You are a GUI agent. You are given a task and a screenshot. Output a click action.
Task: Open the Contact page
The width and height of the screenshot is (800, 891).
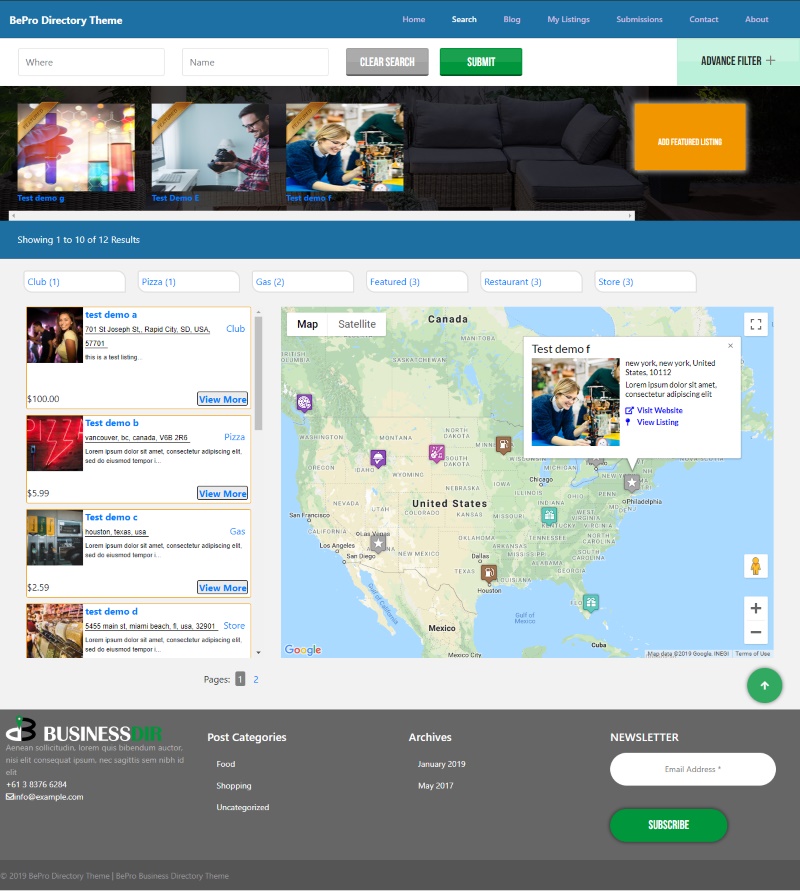pos(704,19)
